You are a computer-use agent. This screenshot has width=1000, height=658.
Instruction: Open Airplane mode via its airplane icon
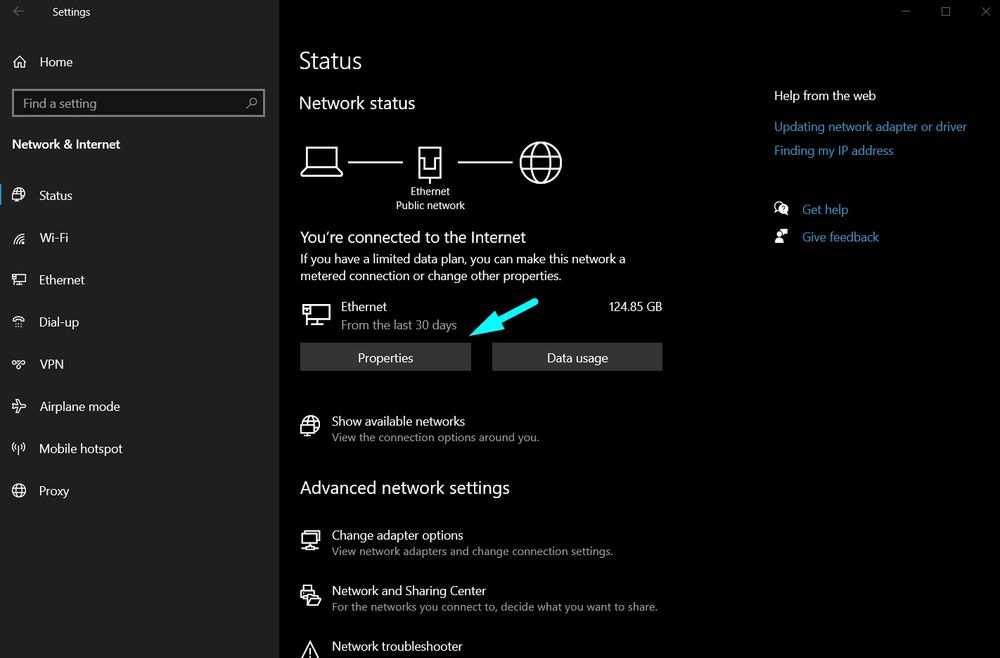(x=20, y=406)
